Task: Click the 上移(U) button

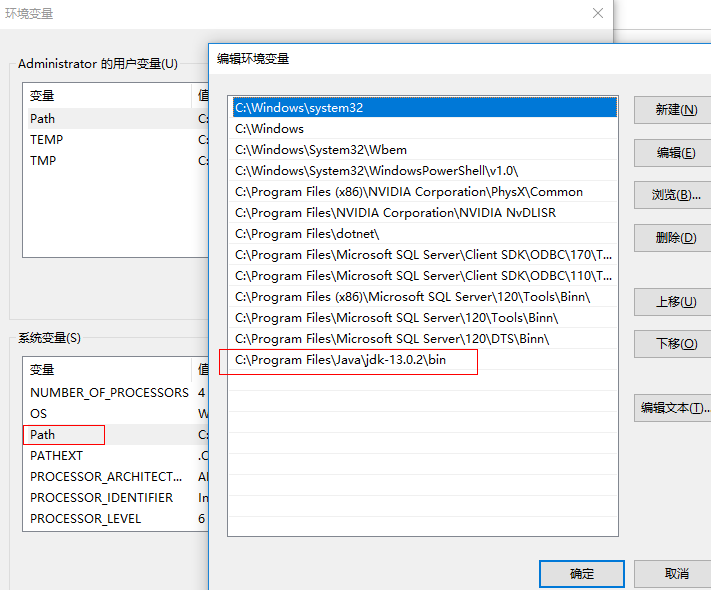Action: tap(672, 302)
